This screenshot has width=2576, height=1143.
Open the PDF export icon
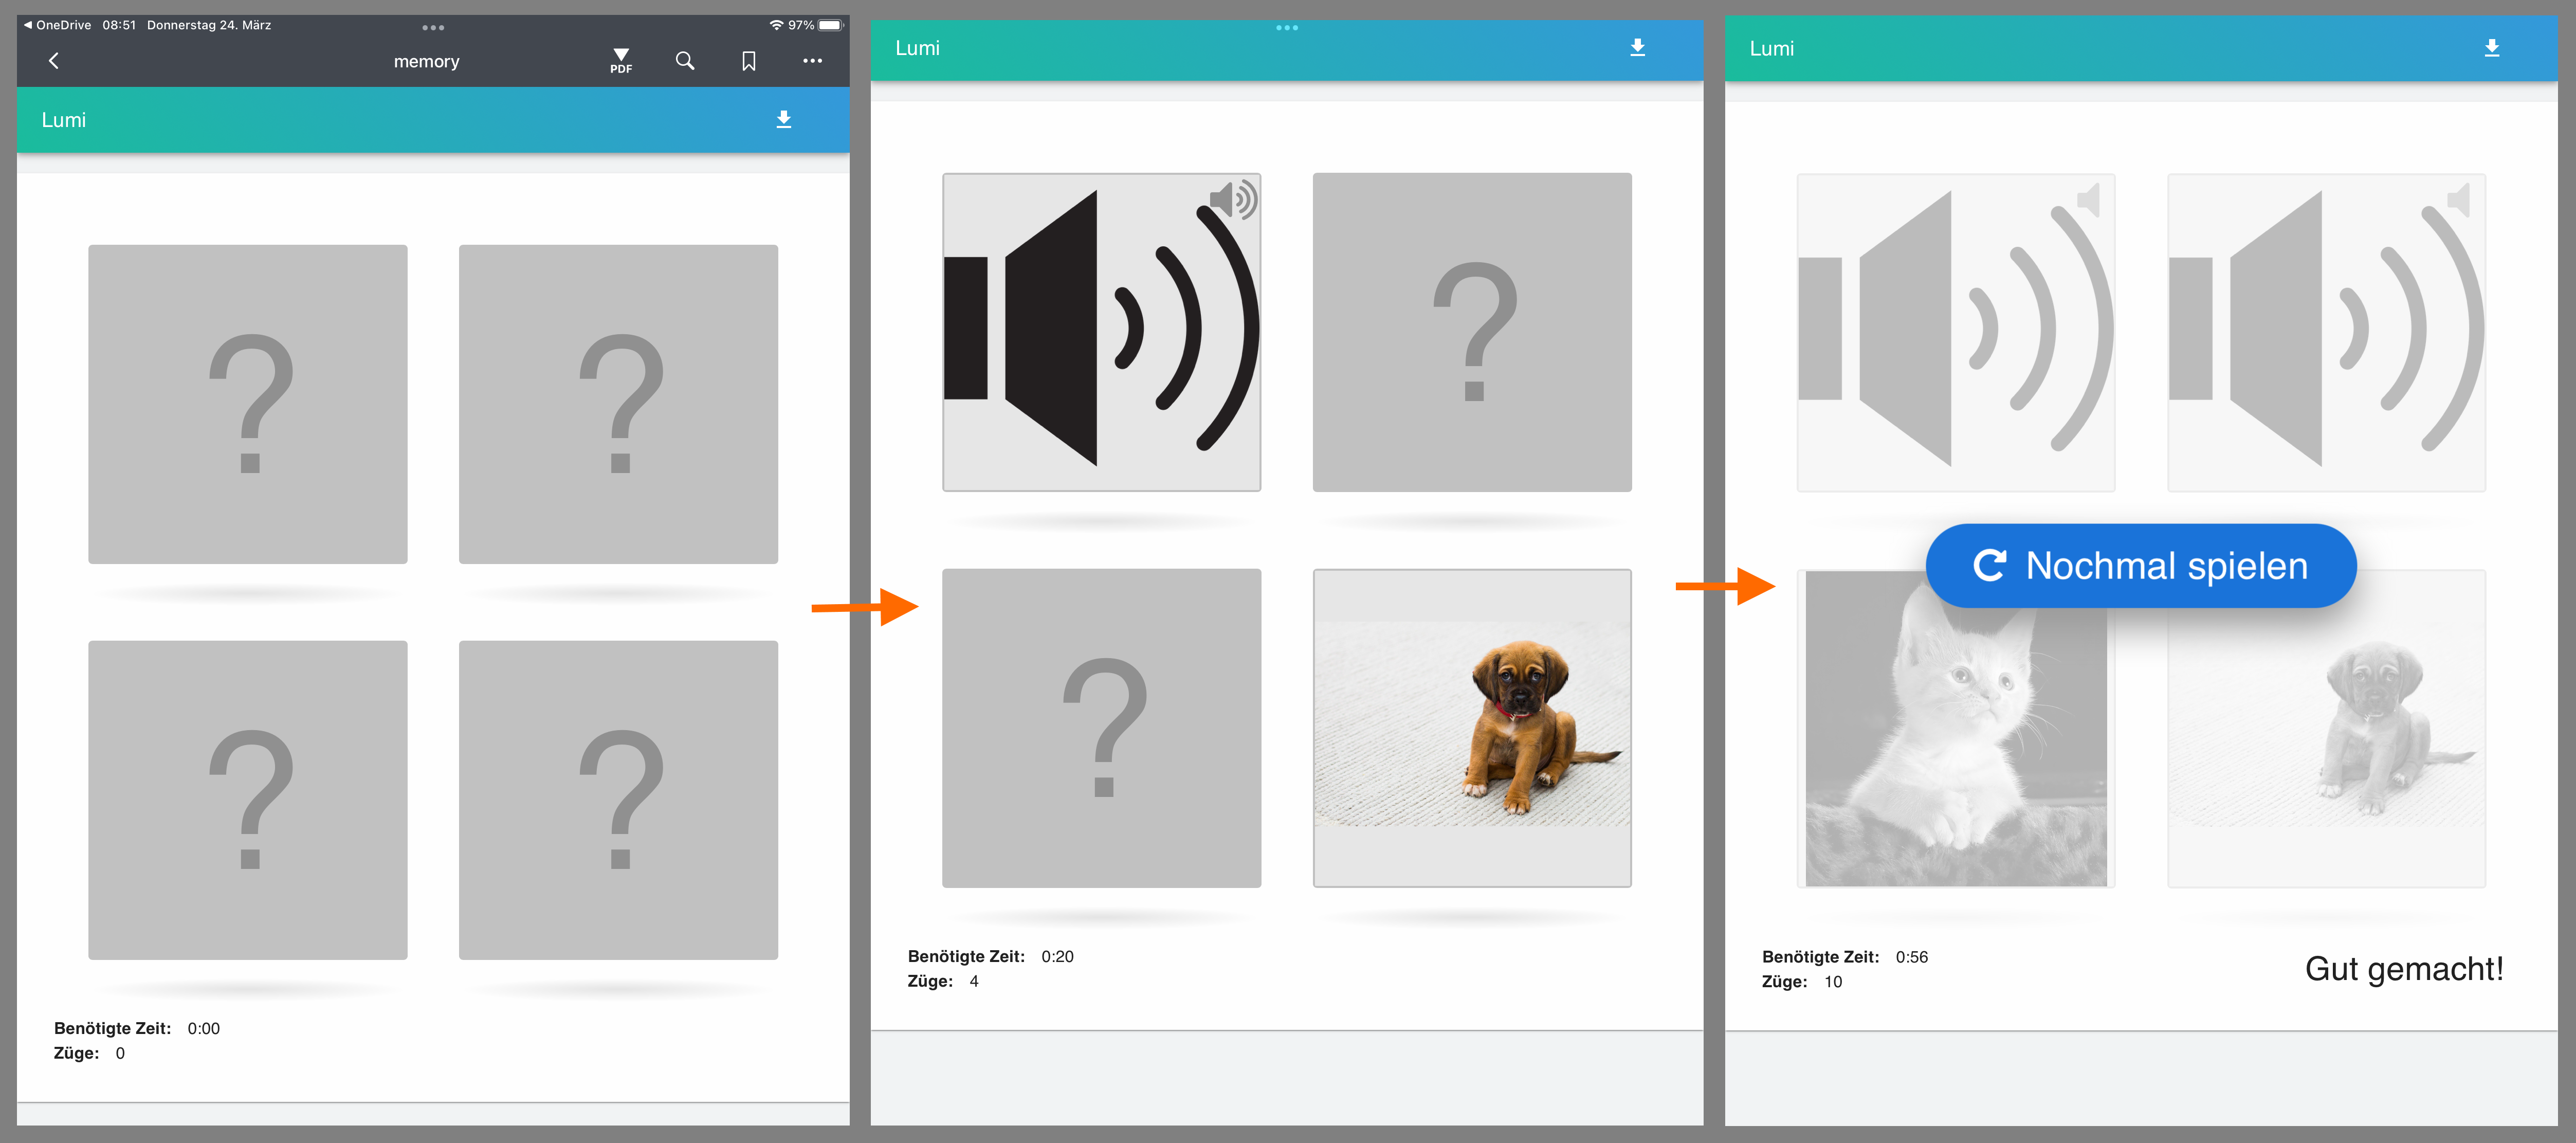(621, 61)
